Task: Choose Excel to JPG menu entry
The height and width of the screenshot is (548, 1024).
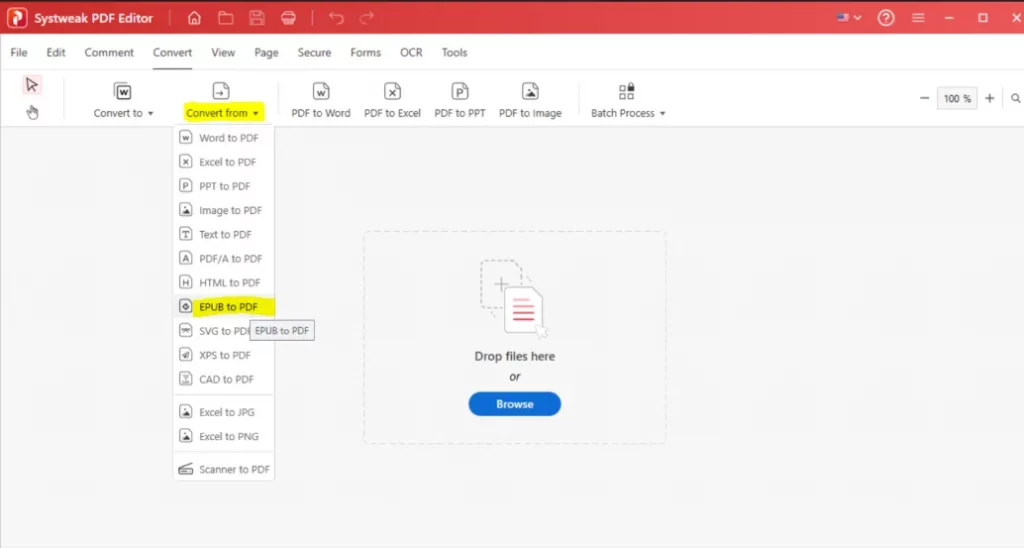Action: (x=224, y=412)
